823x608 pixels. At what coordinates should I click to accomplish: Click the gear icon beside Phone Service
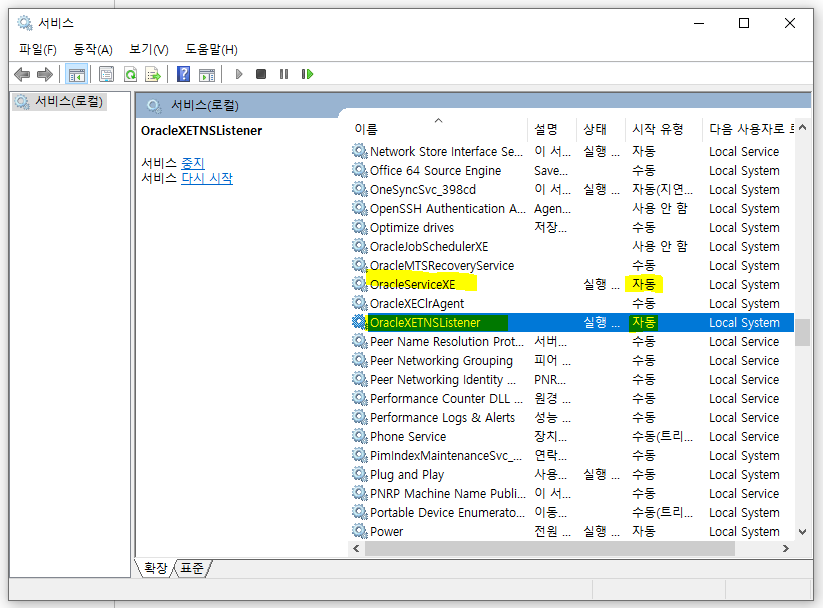359,436
